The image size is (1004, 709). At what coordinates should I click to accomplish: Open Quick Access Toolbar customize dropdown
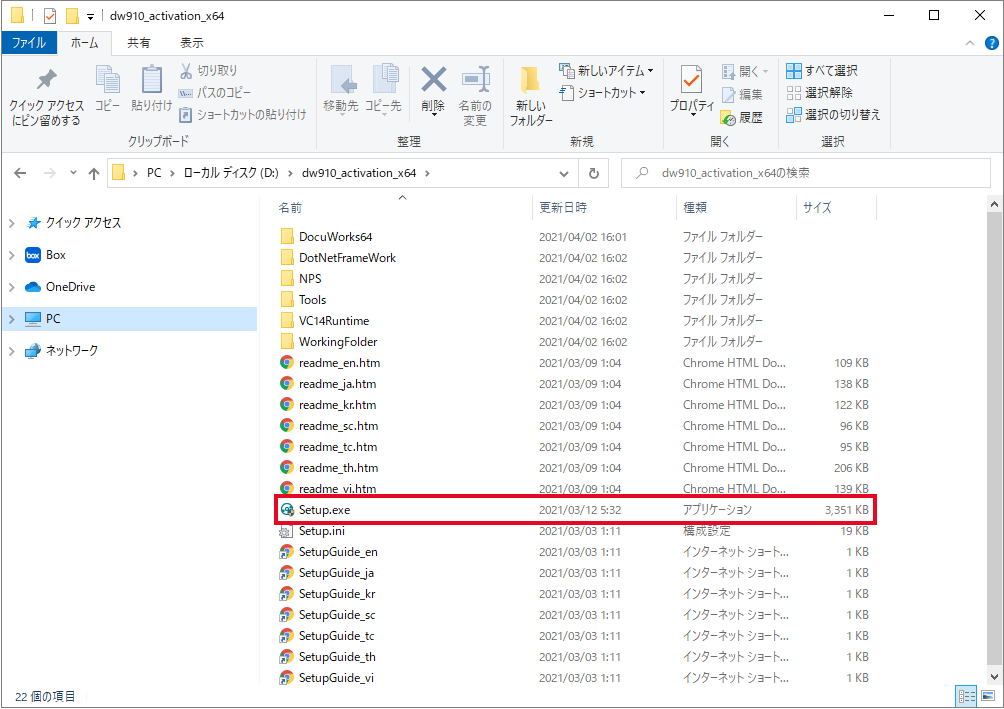pyautogui.click(x=90, y=17)
